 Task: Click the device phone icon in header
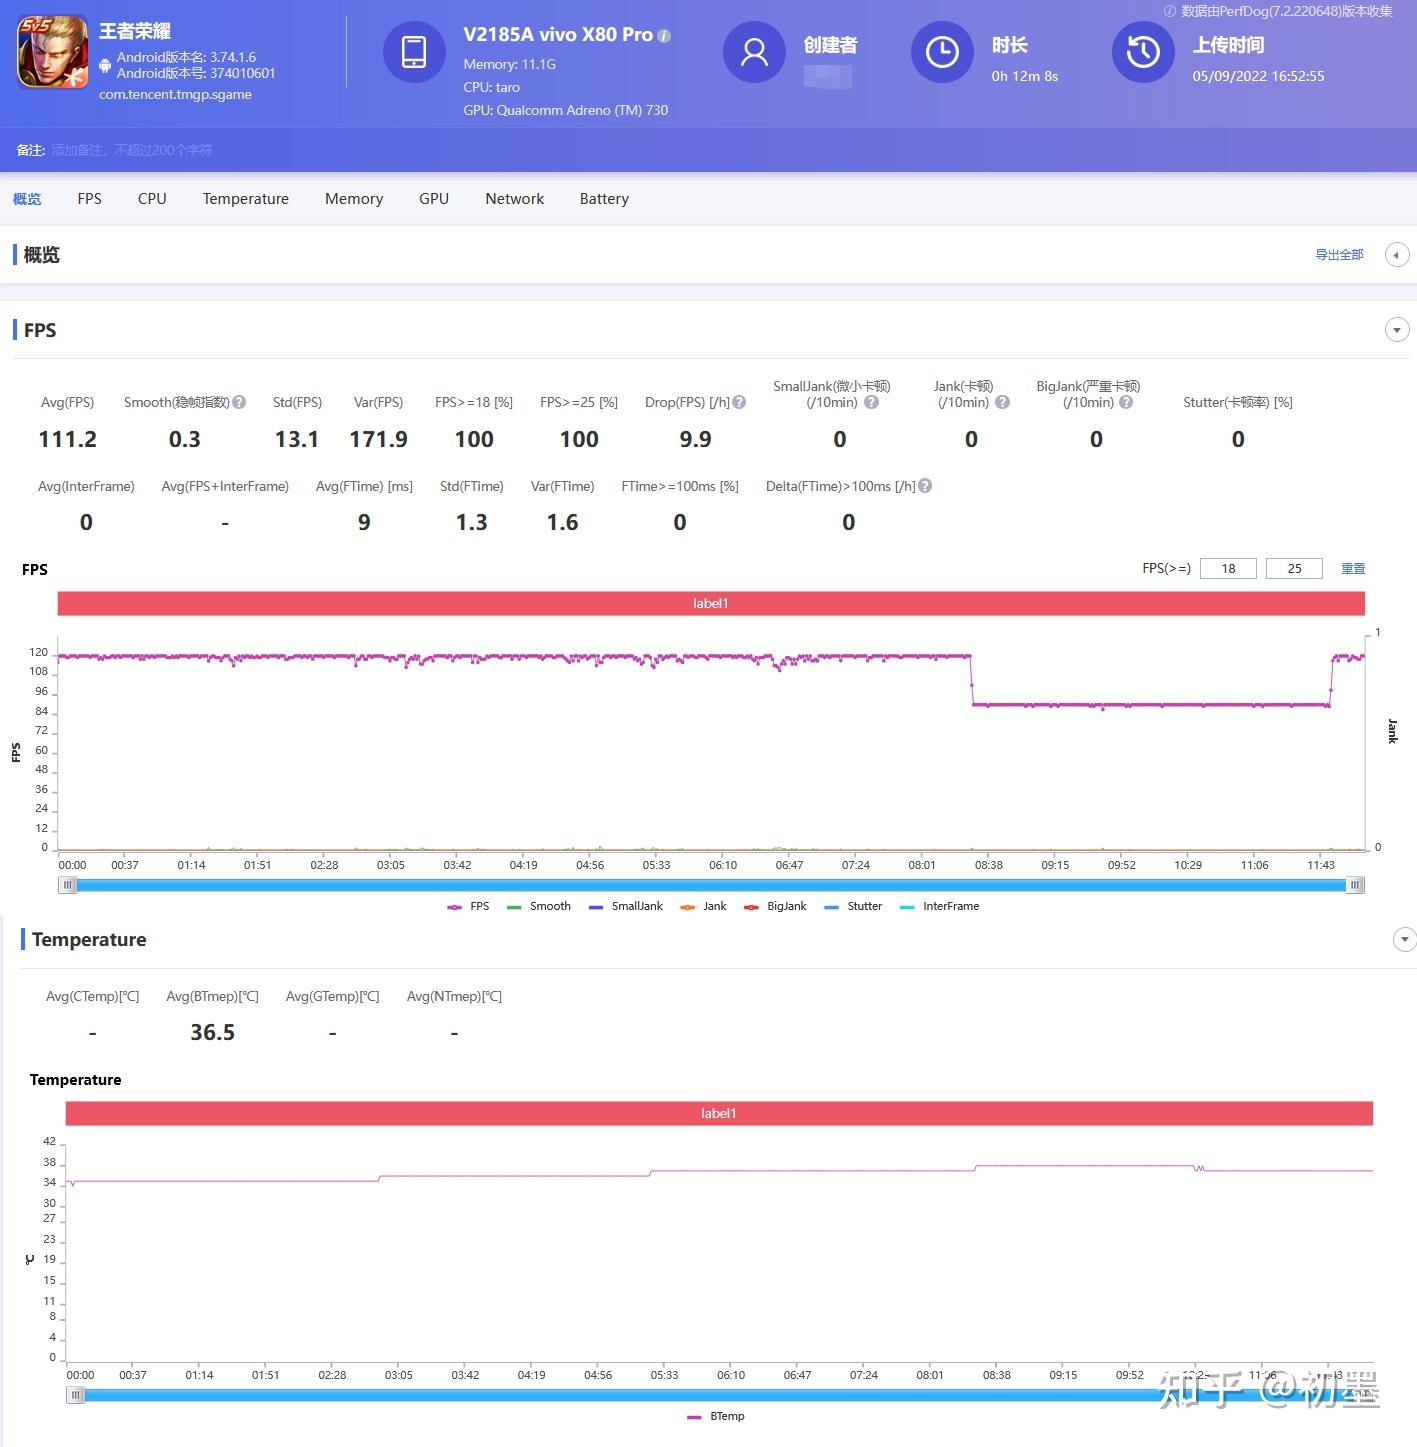tap(414, 52)
